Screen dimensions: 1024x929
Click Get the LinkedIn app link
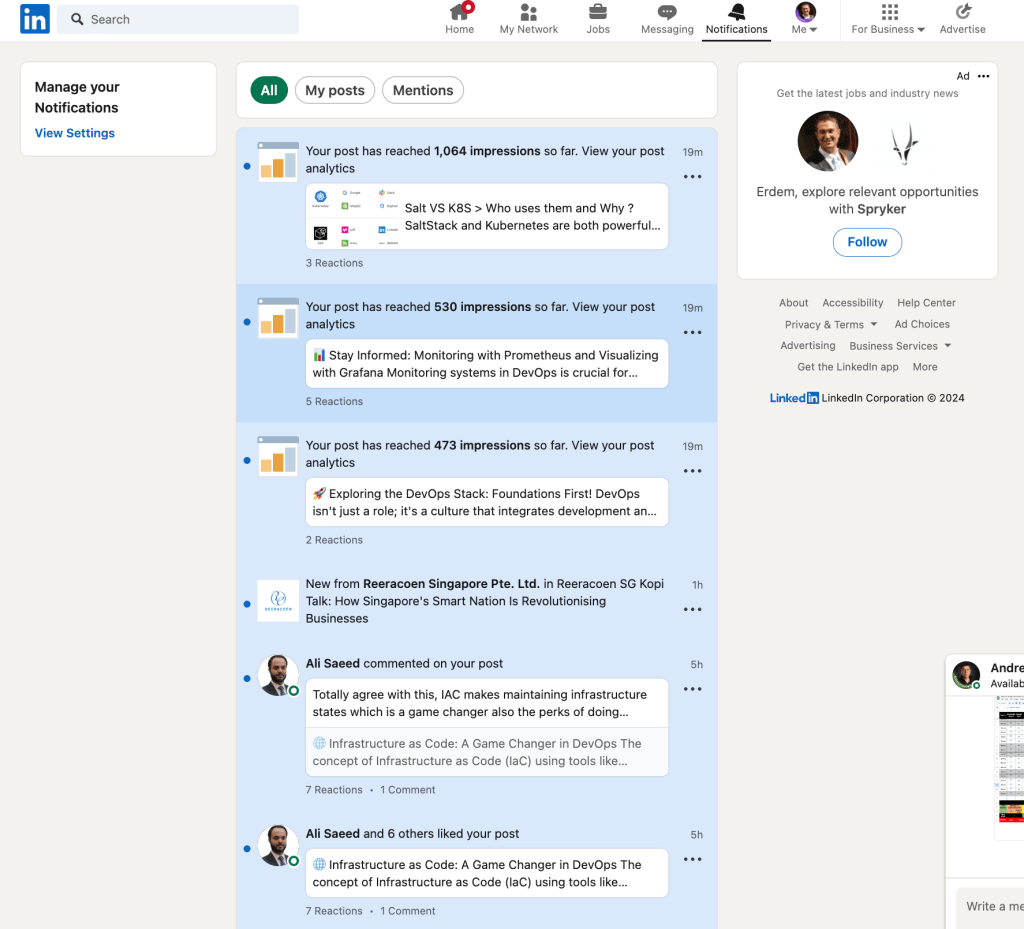(848, 367)
